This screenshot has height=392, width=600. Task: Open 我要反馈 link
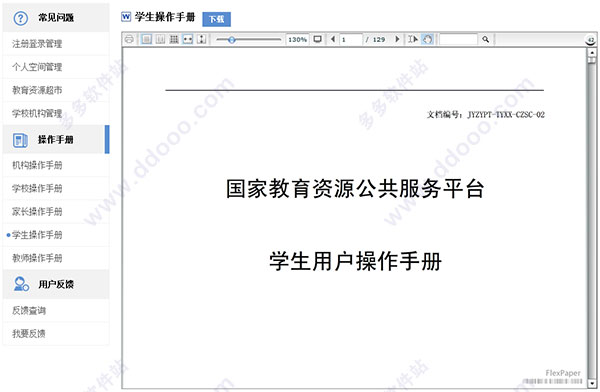(29, 333)
